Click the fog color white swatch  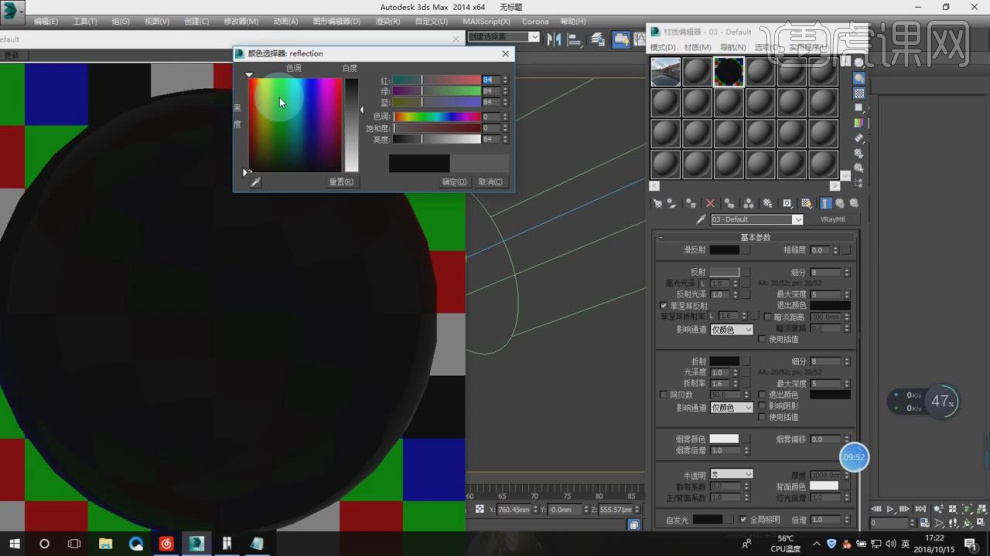point(724,439)
